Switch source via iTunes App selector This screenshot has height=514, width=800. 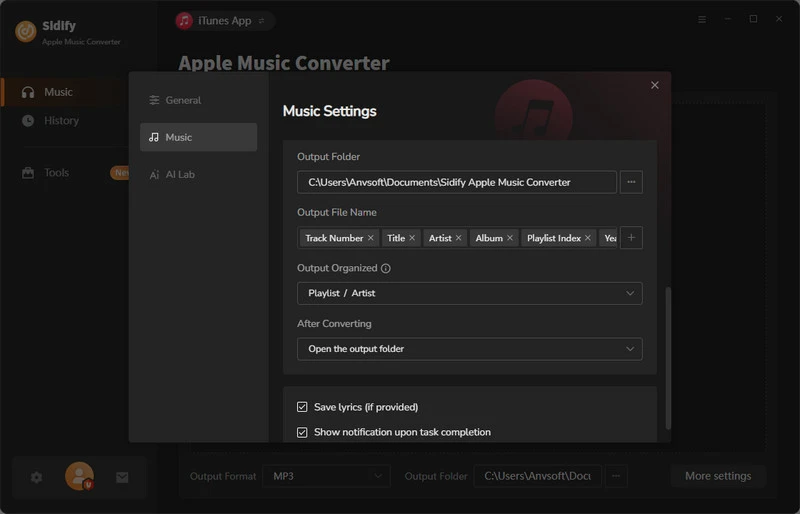(224, 21)
